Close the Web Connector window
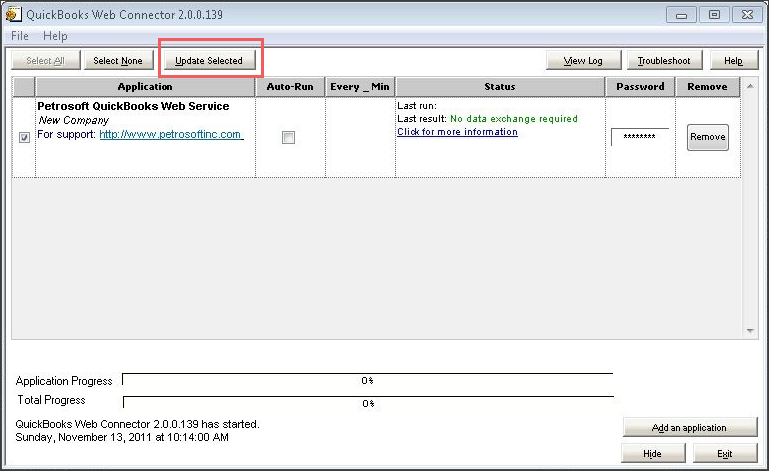Viewport: 769px width, 471px height. point(747,15)
